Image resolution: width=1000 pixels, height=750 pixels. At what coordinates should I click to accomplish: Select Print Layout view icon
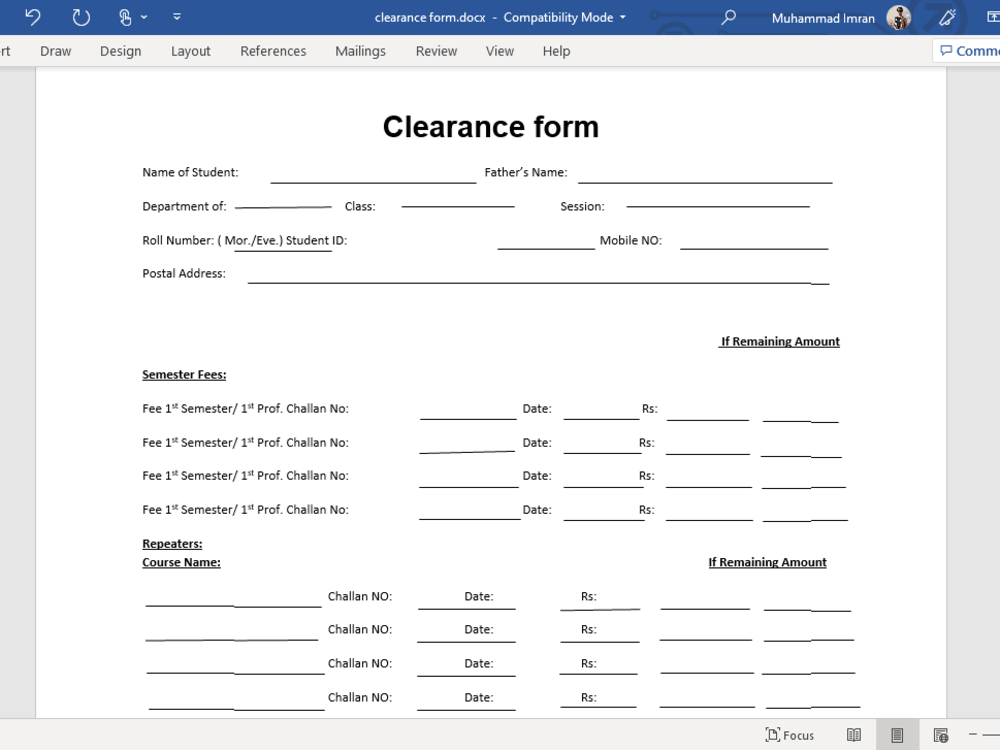click(x=897, y=735)
